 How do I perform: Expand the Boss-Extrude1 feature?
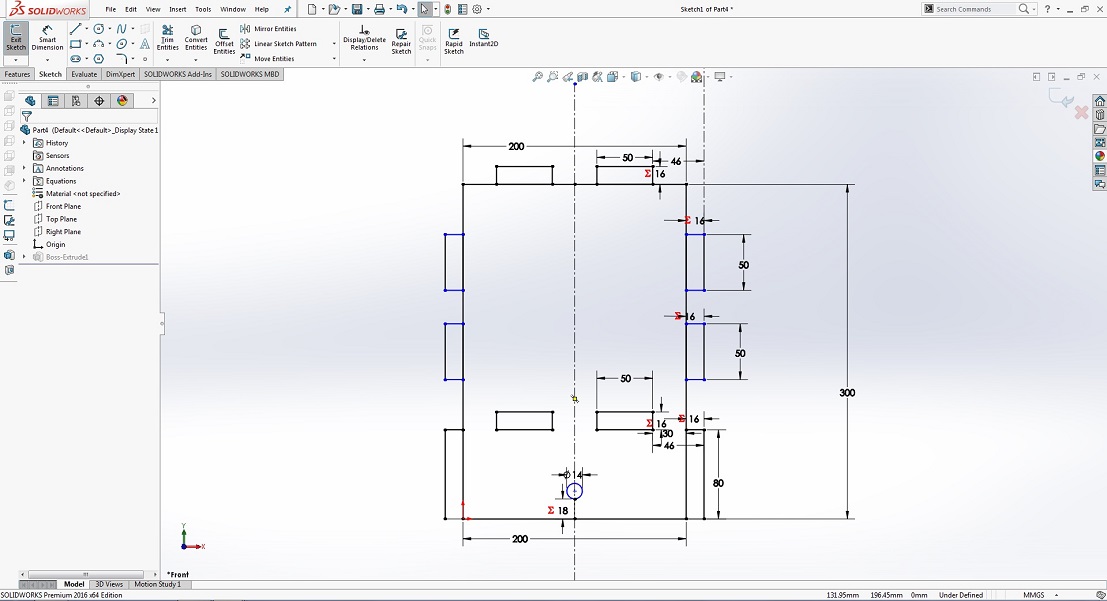pos(24,257)
